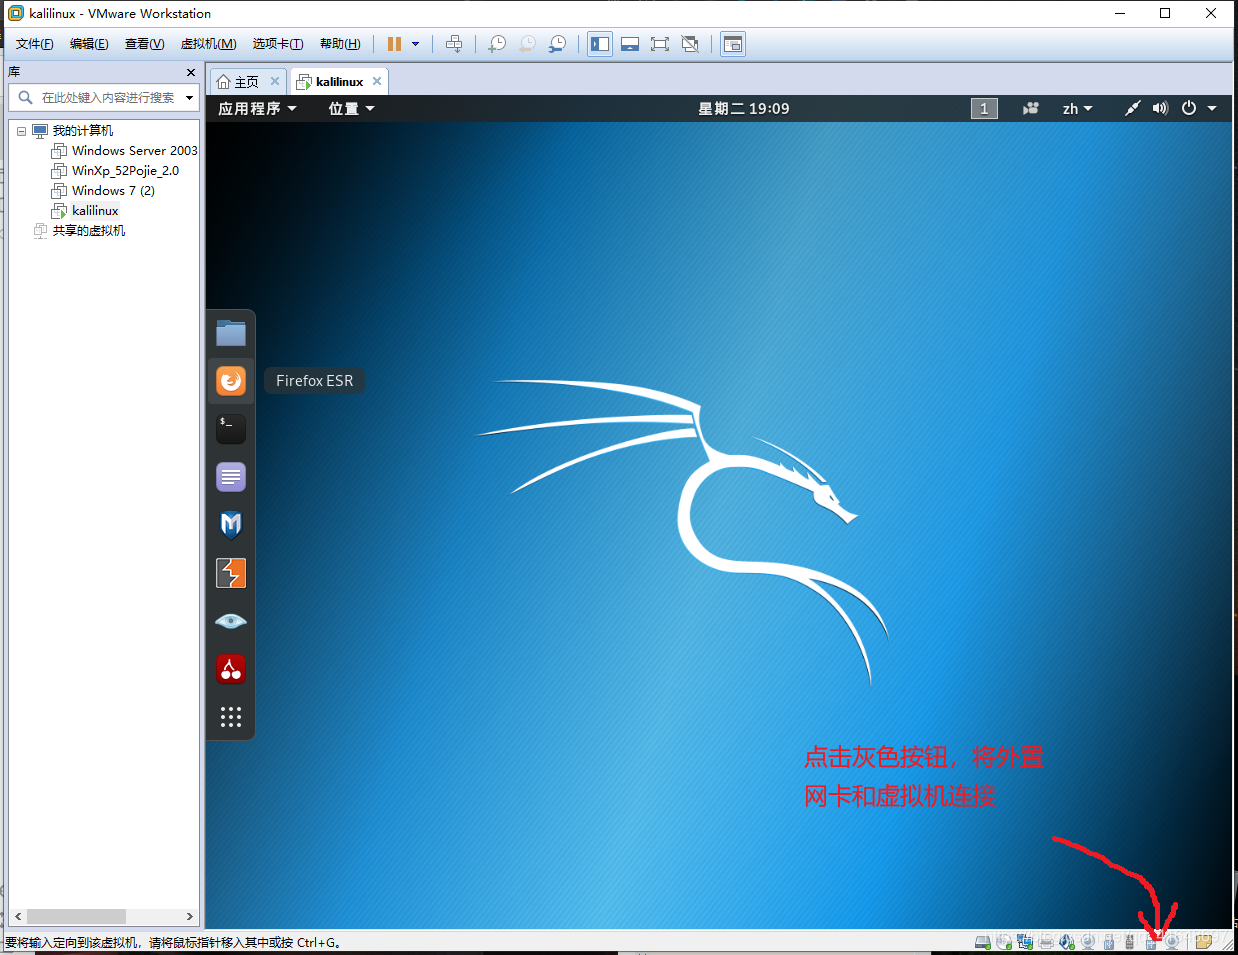Open the library search options dropdown arrow
Screen dimensions: 1238x955
click(189, 97)
